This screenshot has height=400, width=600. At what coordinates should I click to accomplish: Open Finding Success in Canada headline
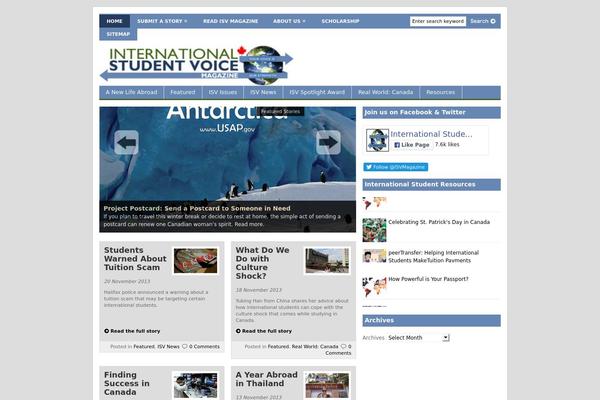[x=127, y=383]
